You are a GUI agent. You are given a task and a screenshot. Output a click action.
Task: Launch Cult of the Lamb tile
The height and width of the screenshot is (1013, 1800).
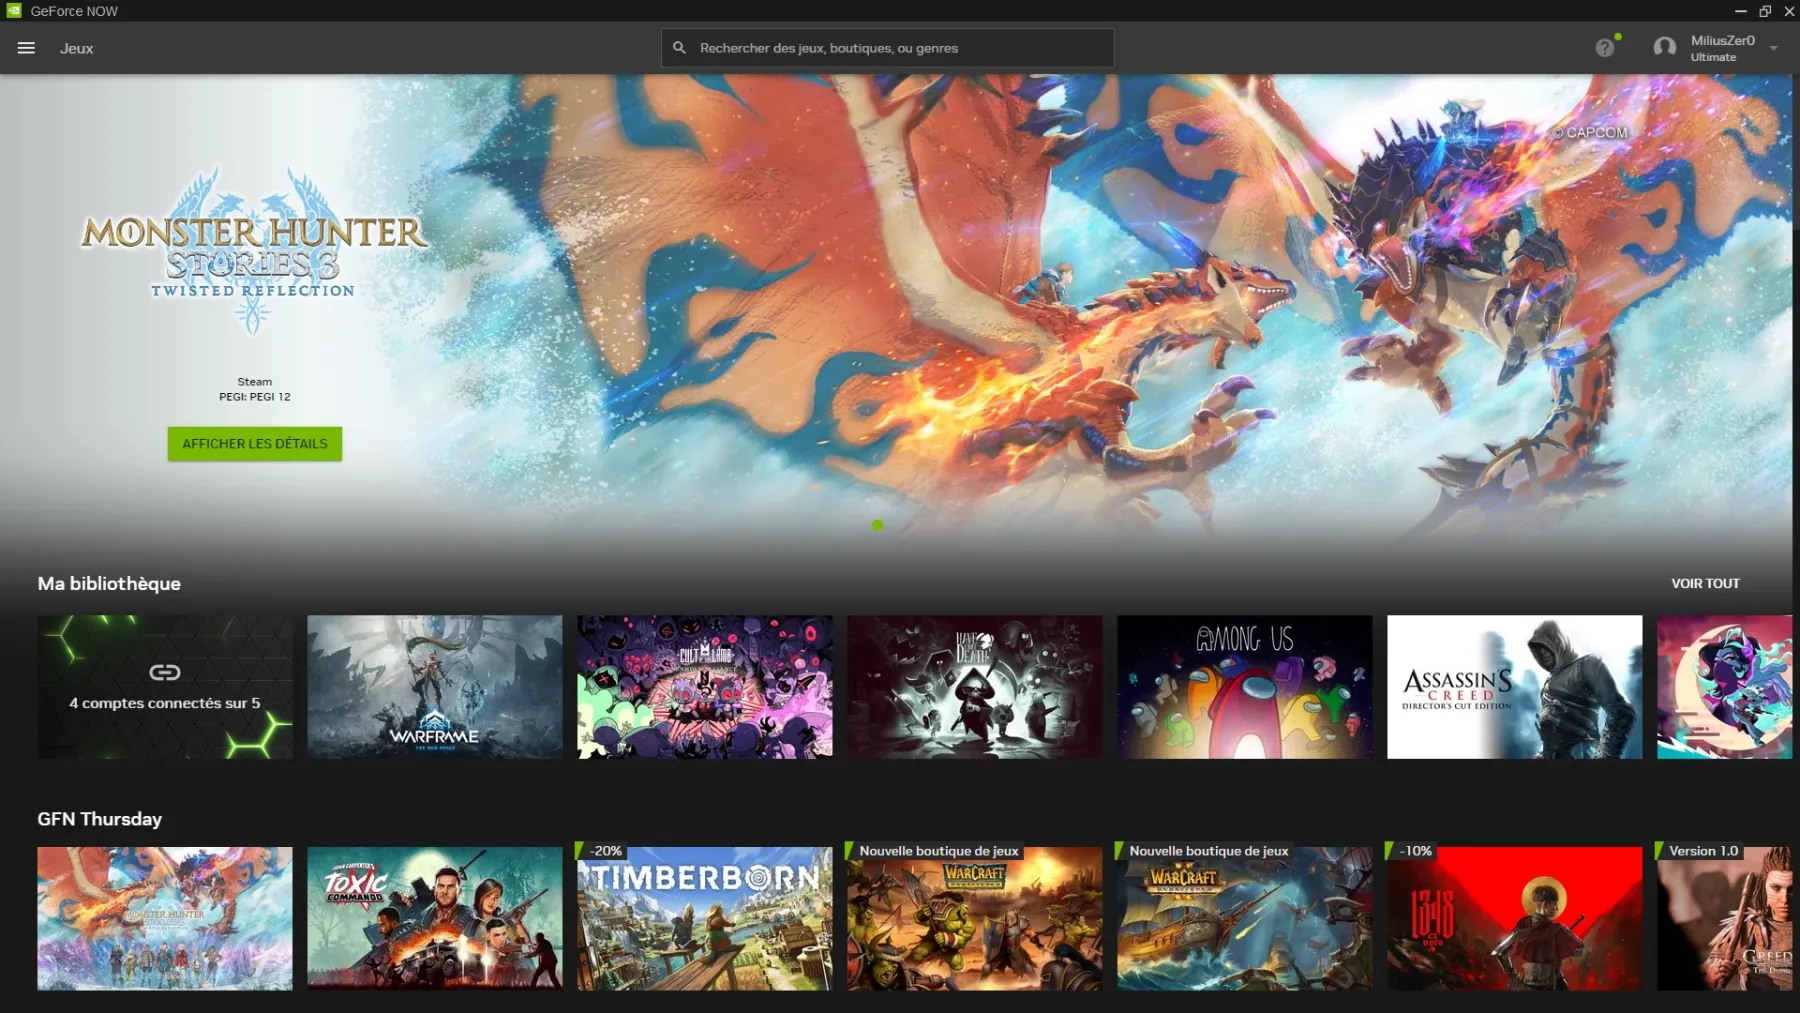[x=705, y=687]
